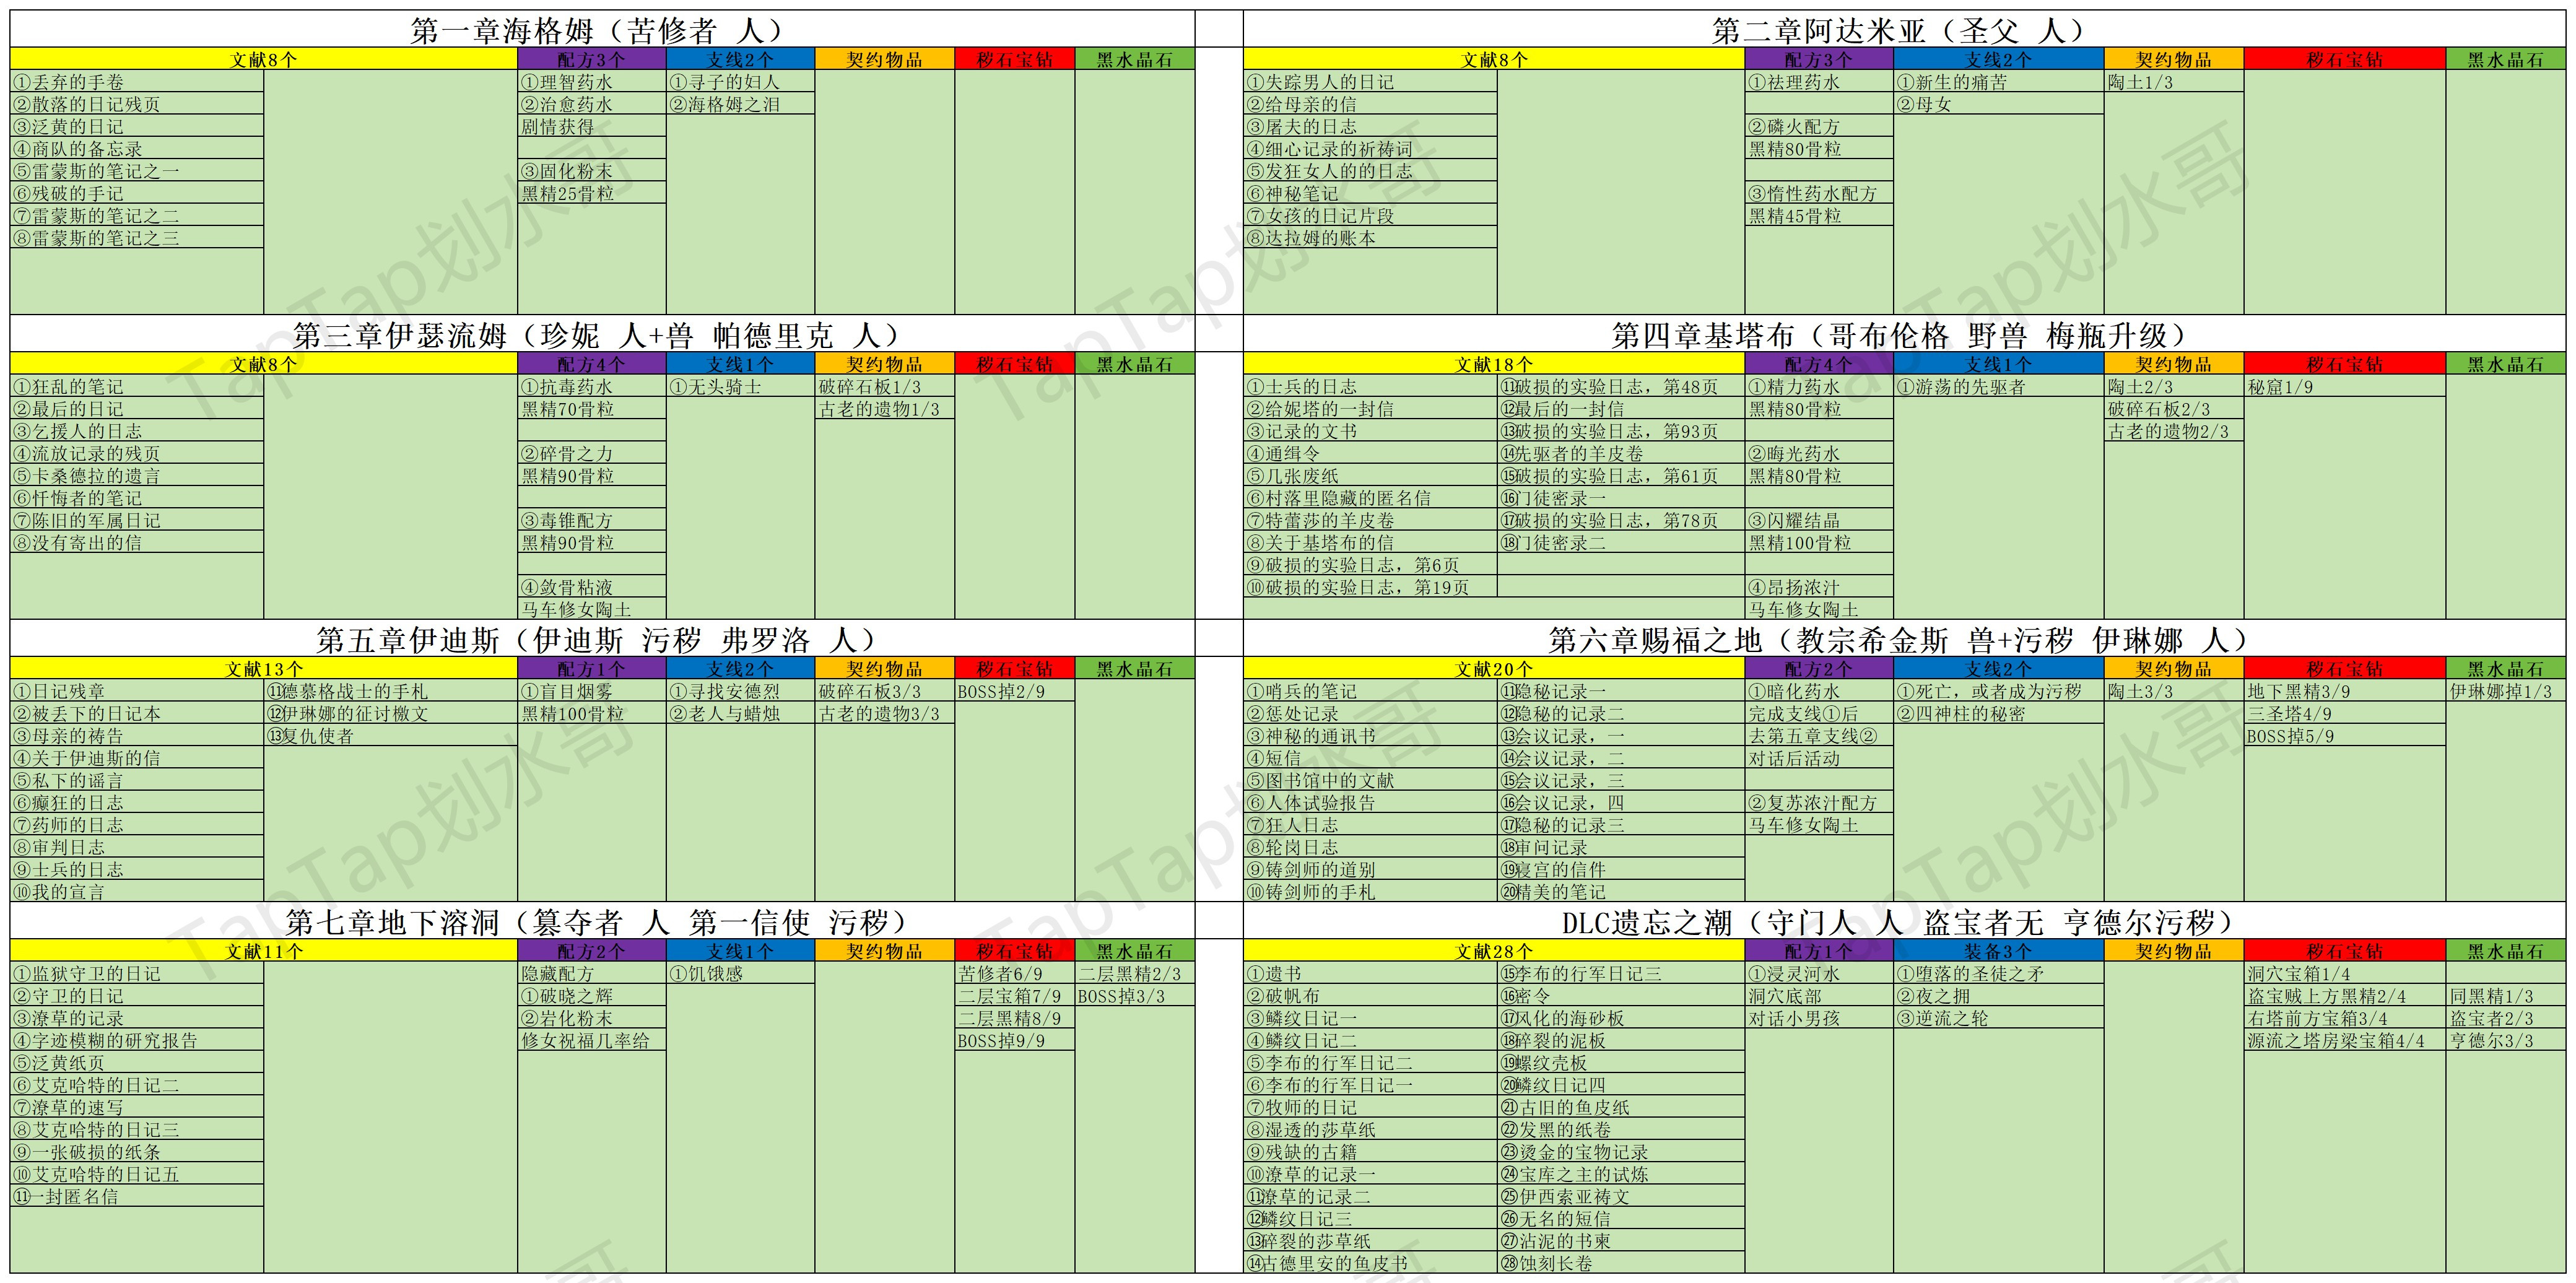The width and height of the screenshot is (2576, 1283).
Task: Select the 第四章基塔布 chapter title
Action: 1904,334
